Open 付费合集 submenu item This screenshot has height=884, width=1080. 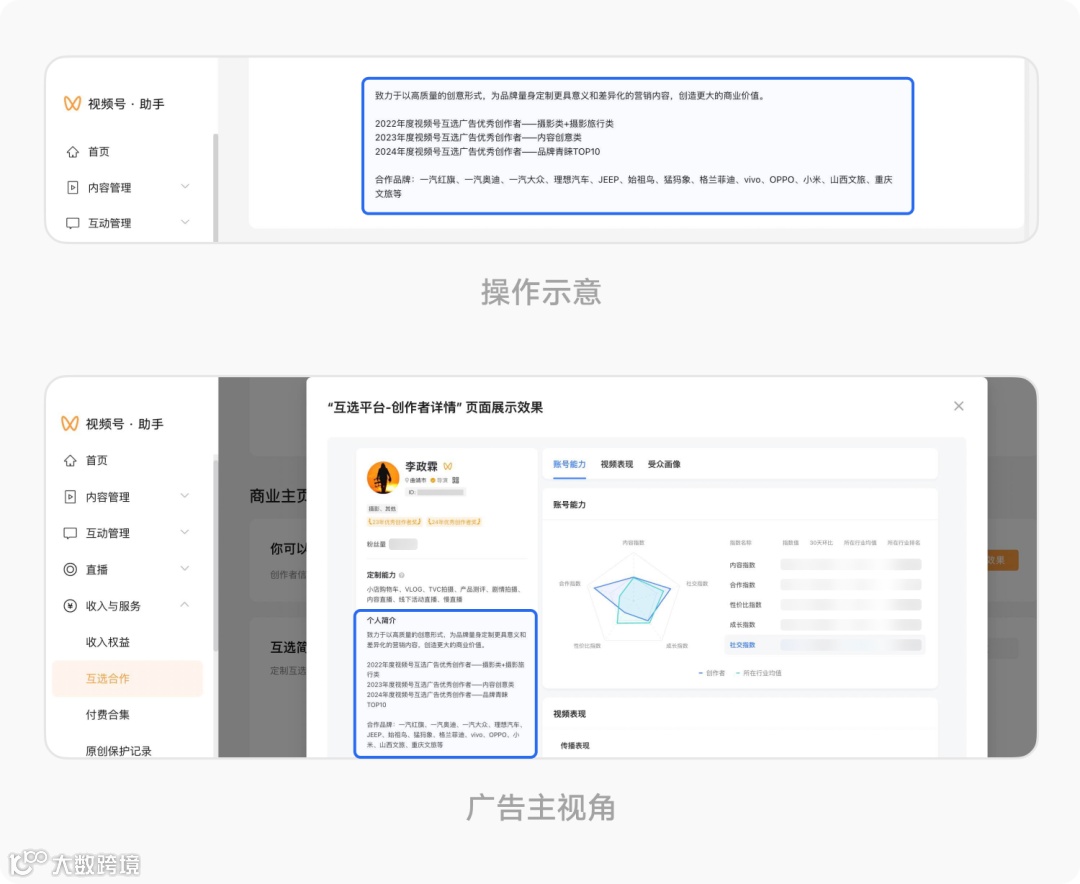(107, 715)
